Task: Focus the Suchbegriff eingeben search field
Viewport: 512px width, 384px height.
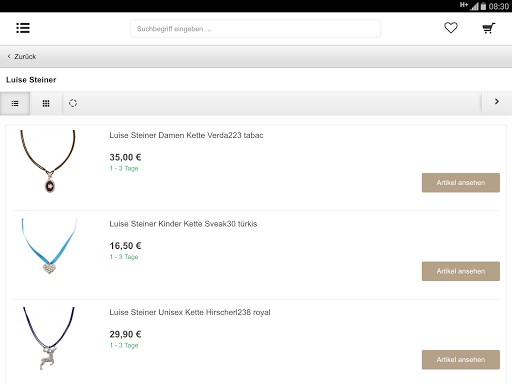Action: click(255, 29)
